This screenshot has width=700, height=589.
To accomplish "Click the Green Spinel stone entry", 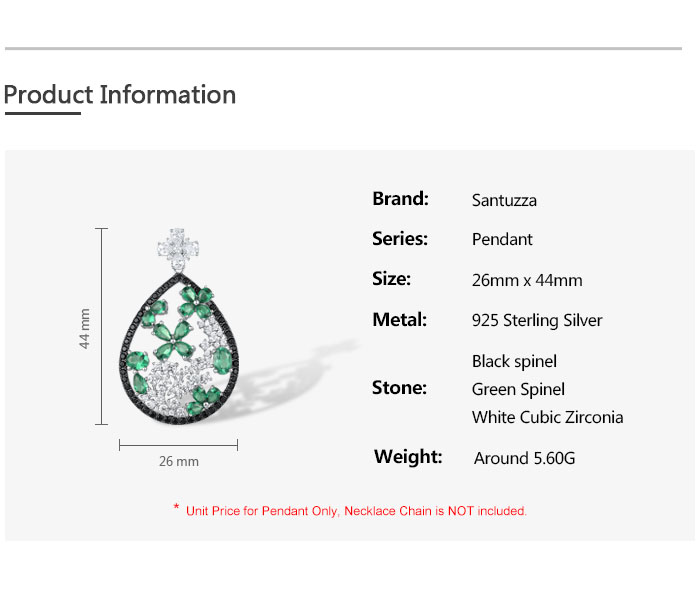I will tap(518, 389).
